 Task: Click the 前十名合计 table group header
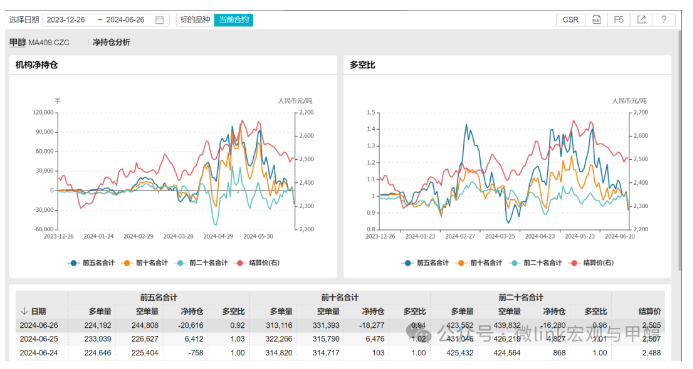(340, 297)
